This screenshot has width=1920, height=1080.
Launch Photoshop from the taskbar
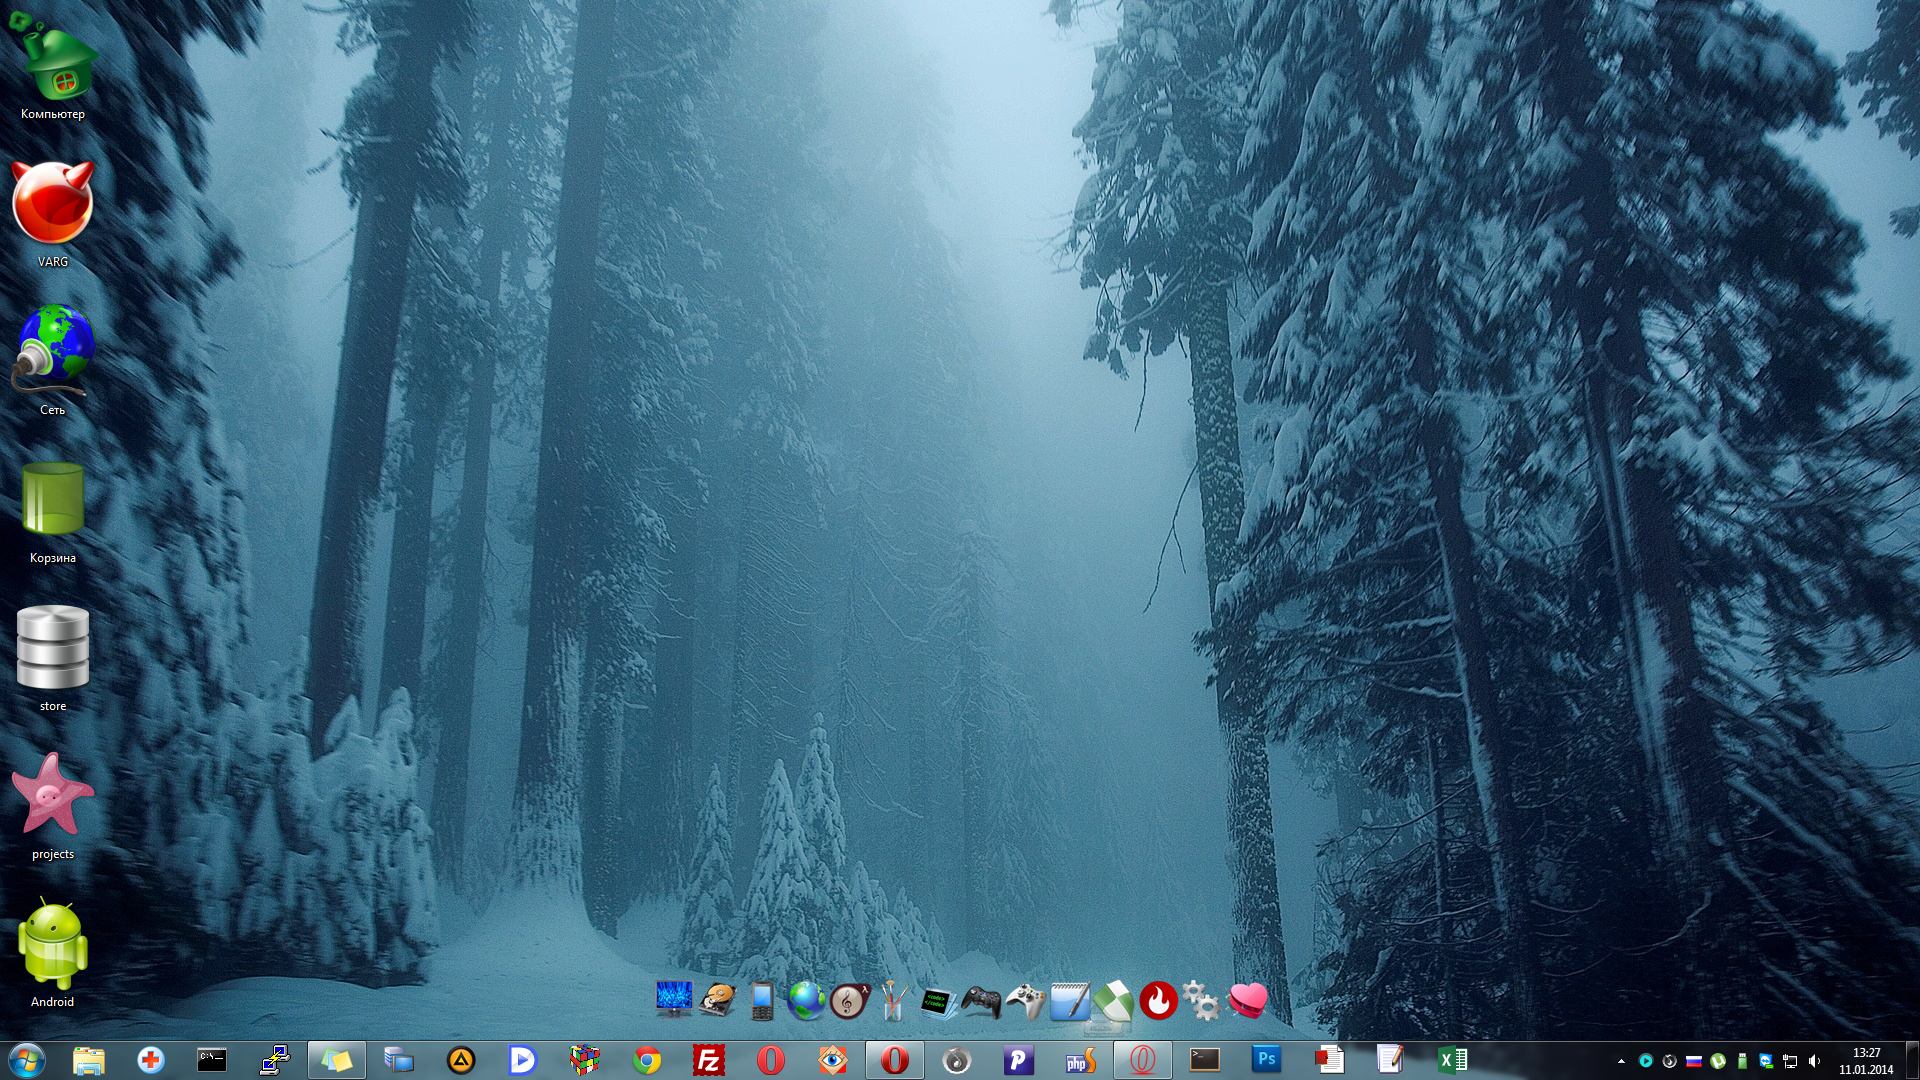(x=1266, y=1059)
